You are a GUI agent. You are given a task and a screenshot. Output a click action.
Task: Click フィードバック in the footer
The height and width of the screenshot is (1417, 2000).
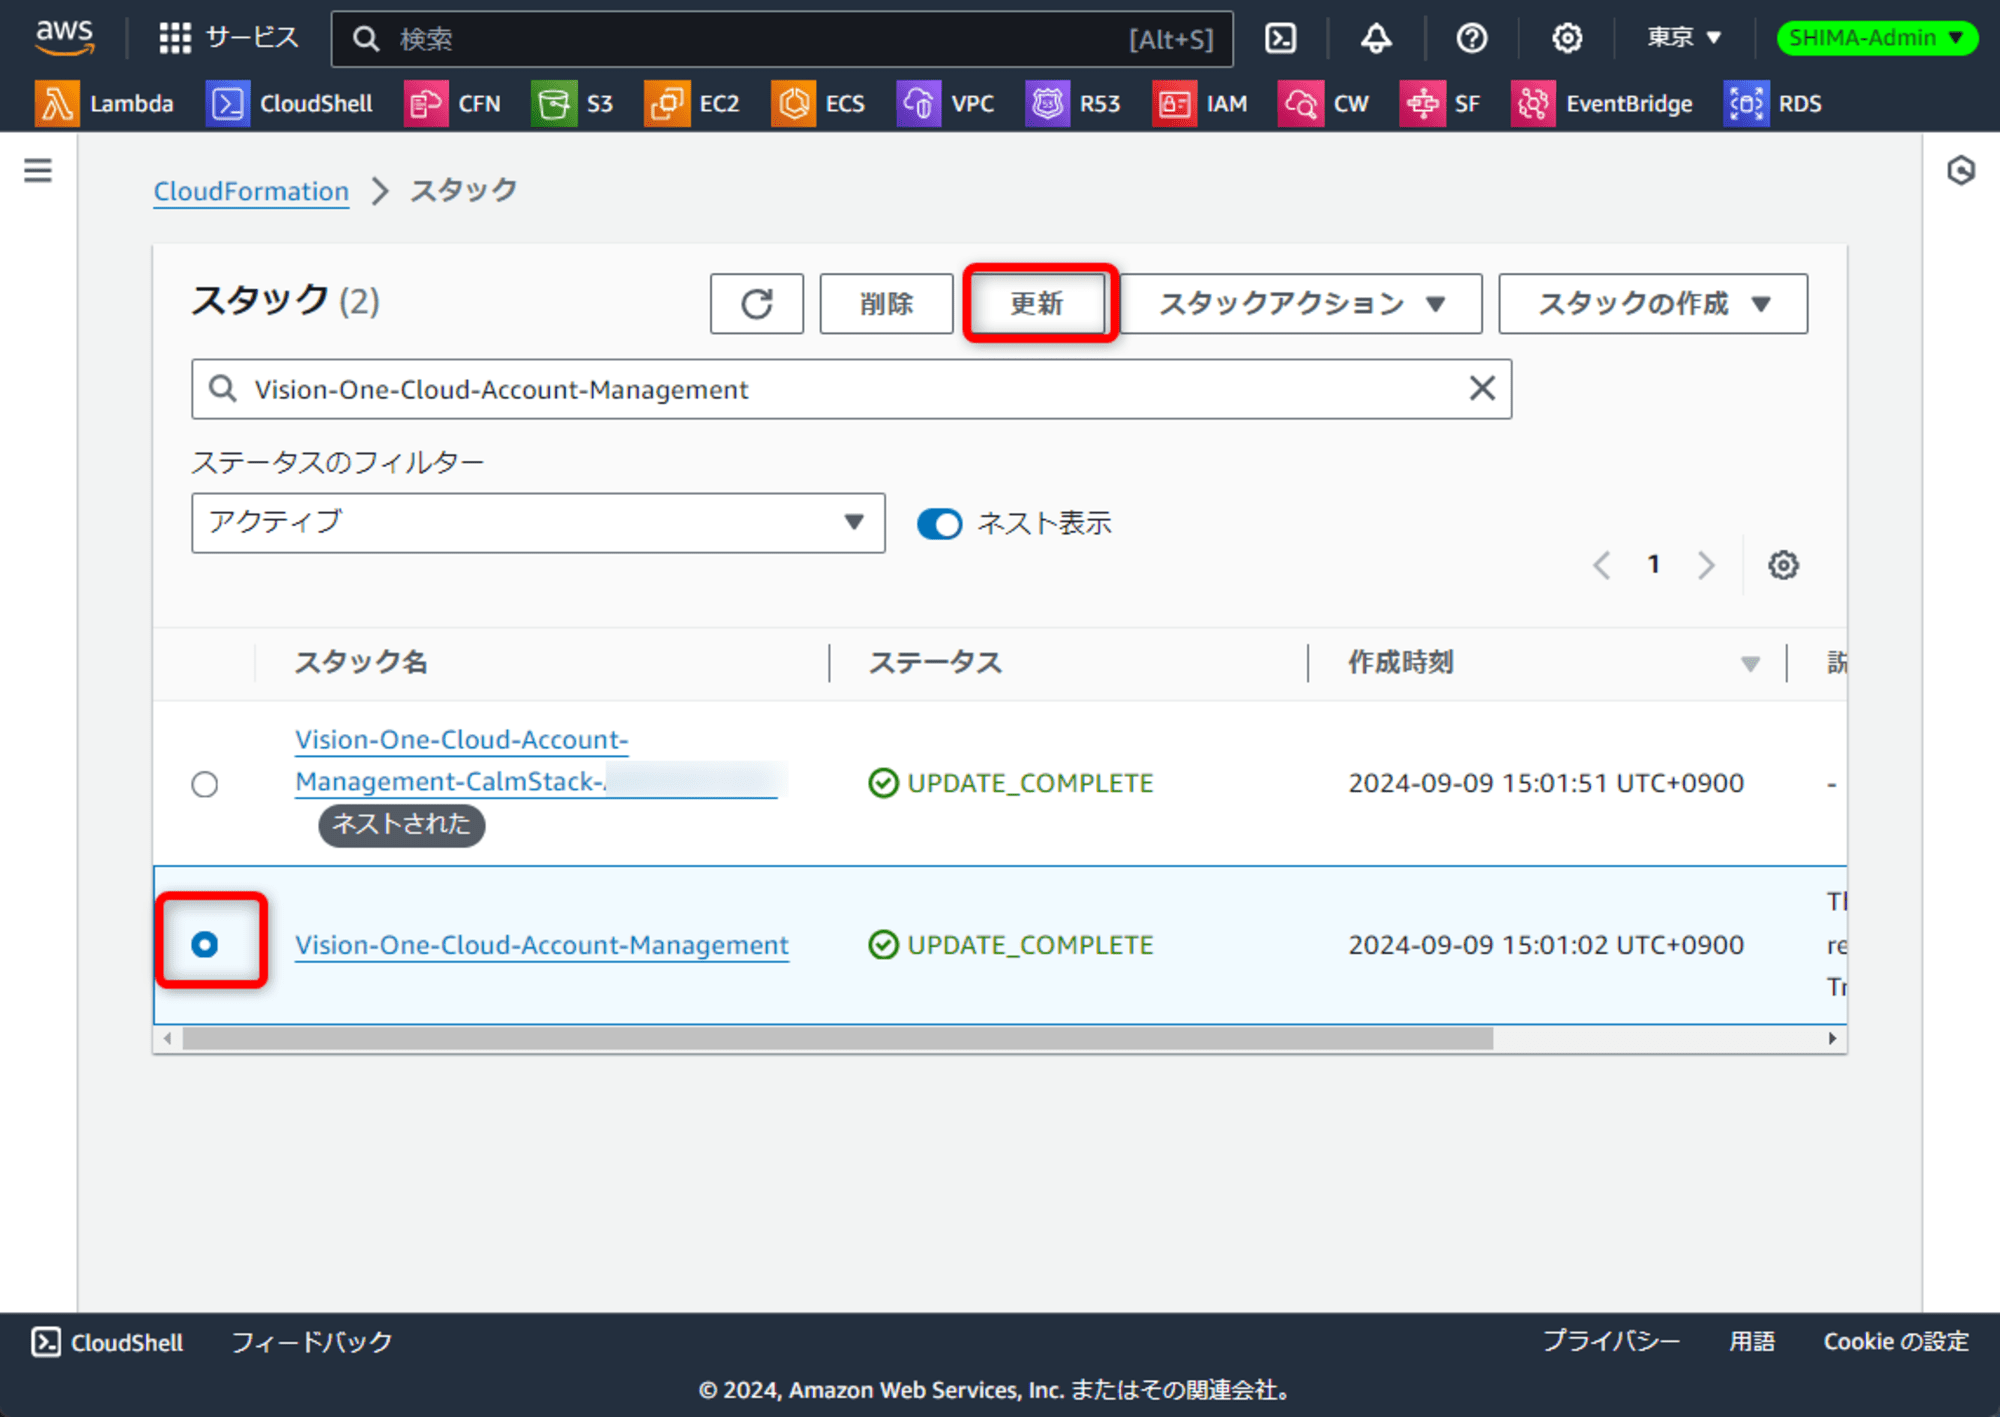point(312,1342)
